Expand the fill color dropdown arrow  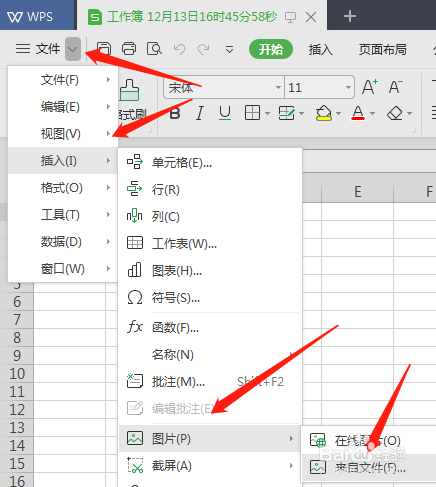[338, 114]
